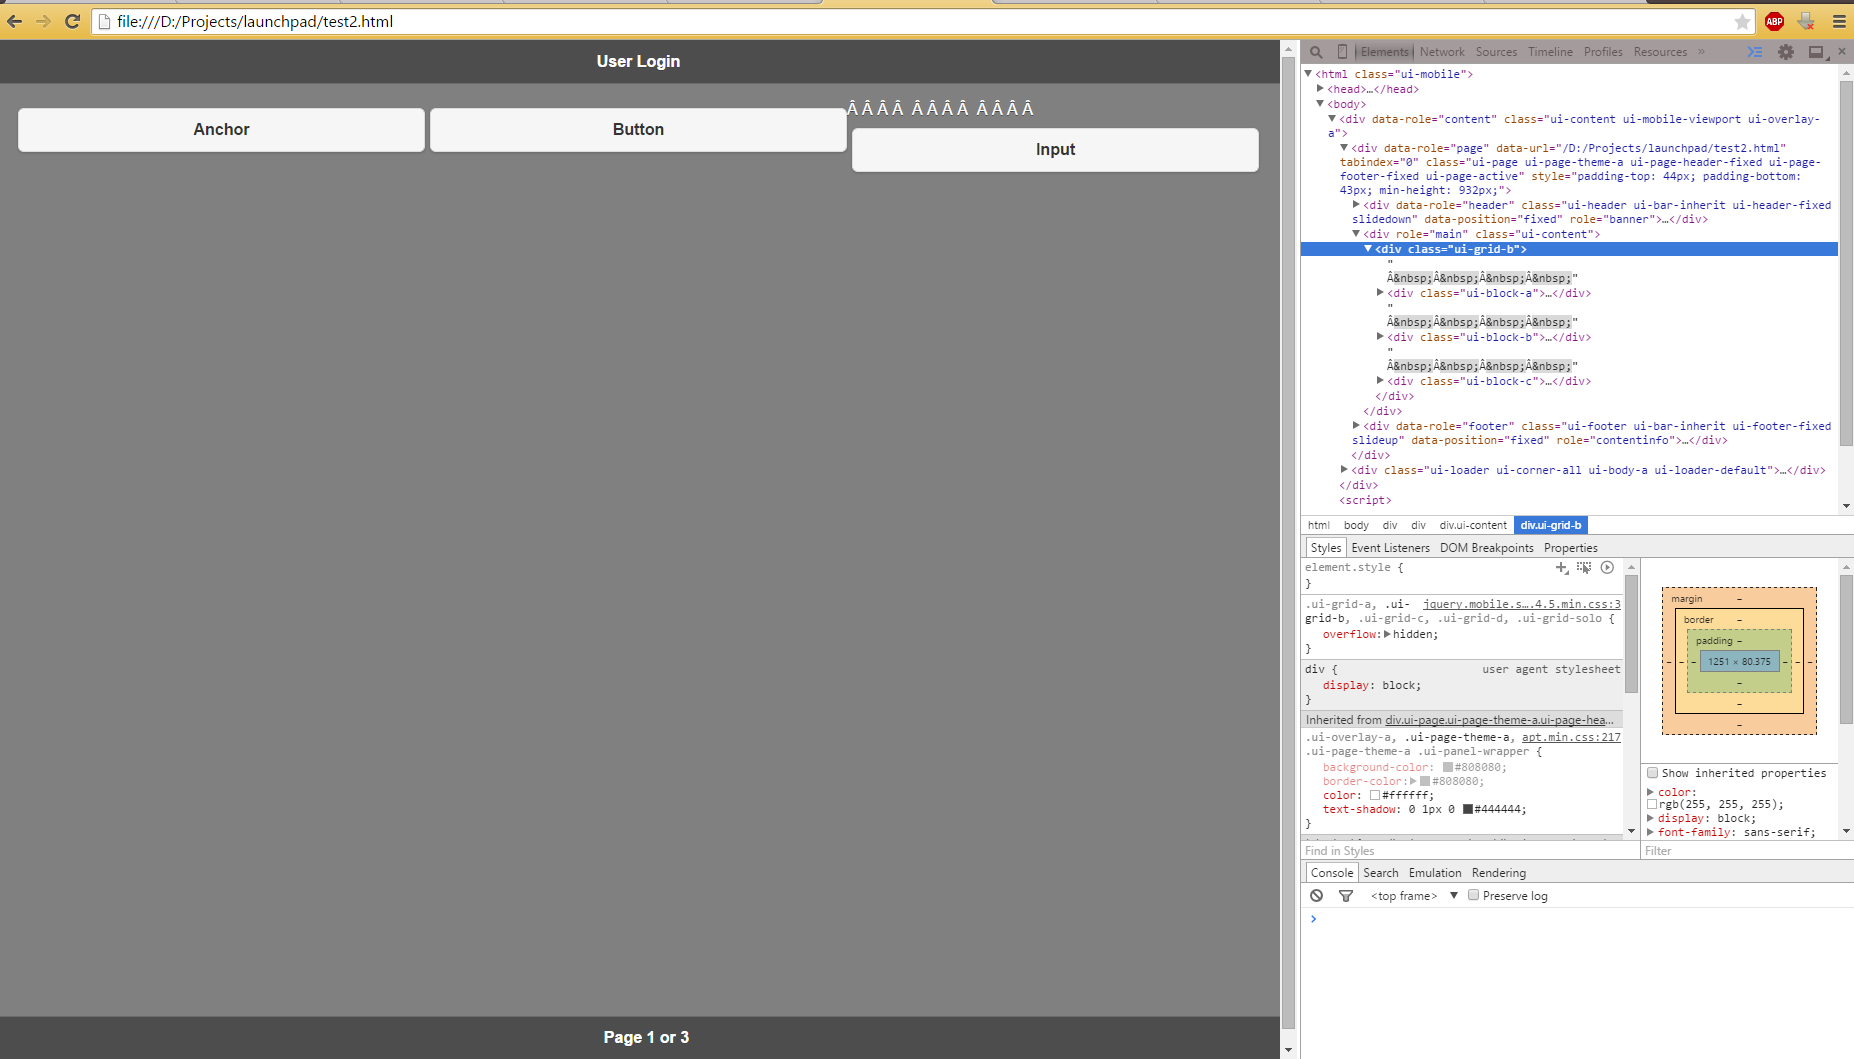Click the computed styles Filter field
The width and height of the screenshot is (1854, 1059).
click(x=1745, y=851)
